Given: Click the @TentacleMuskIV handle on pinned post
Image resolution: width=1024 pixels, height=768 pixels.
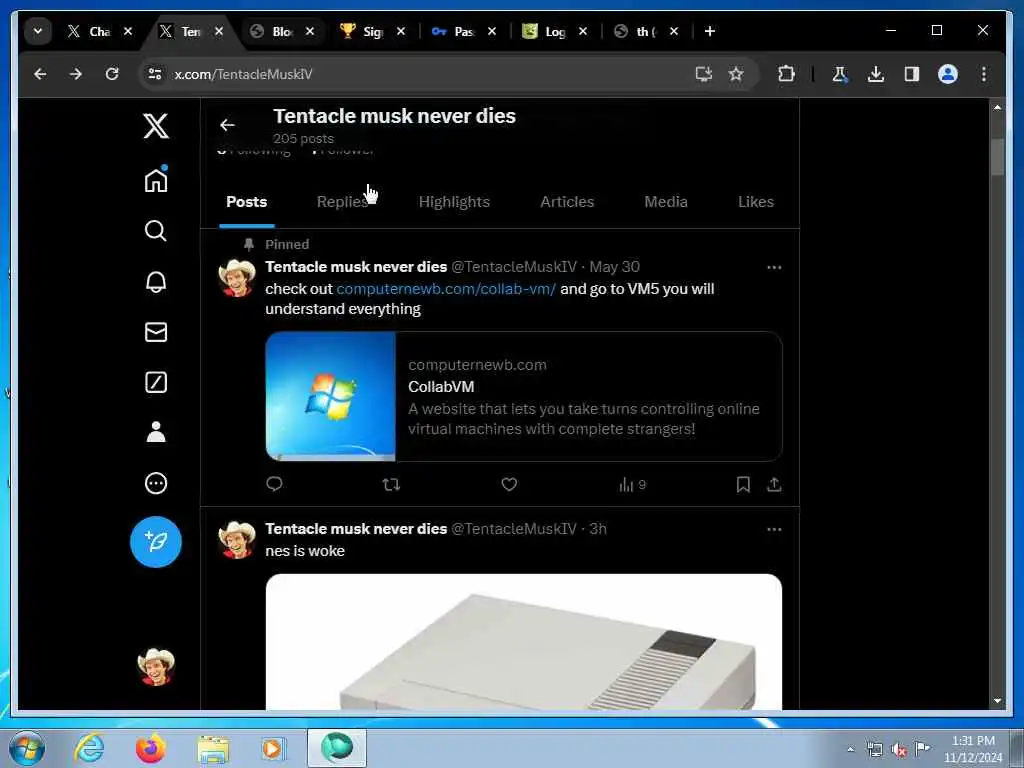Looking at the screenshot, I should click(514, 266).
